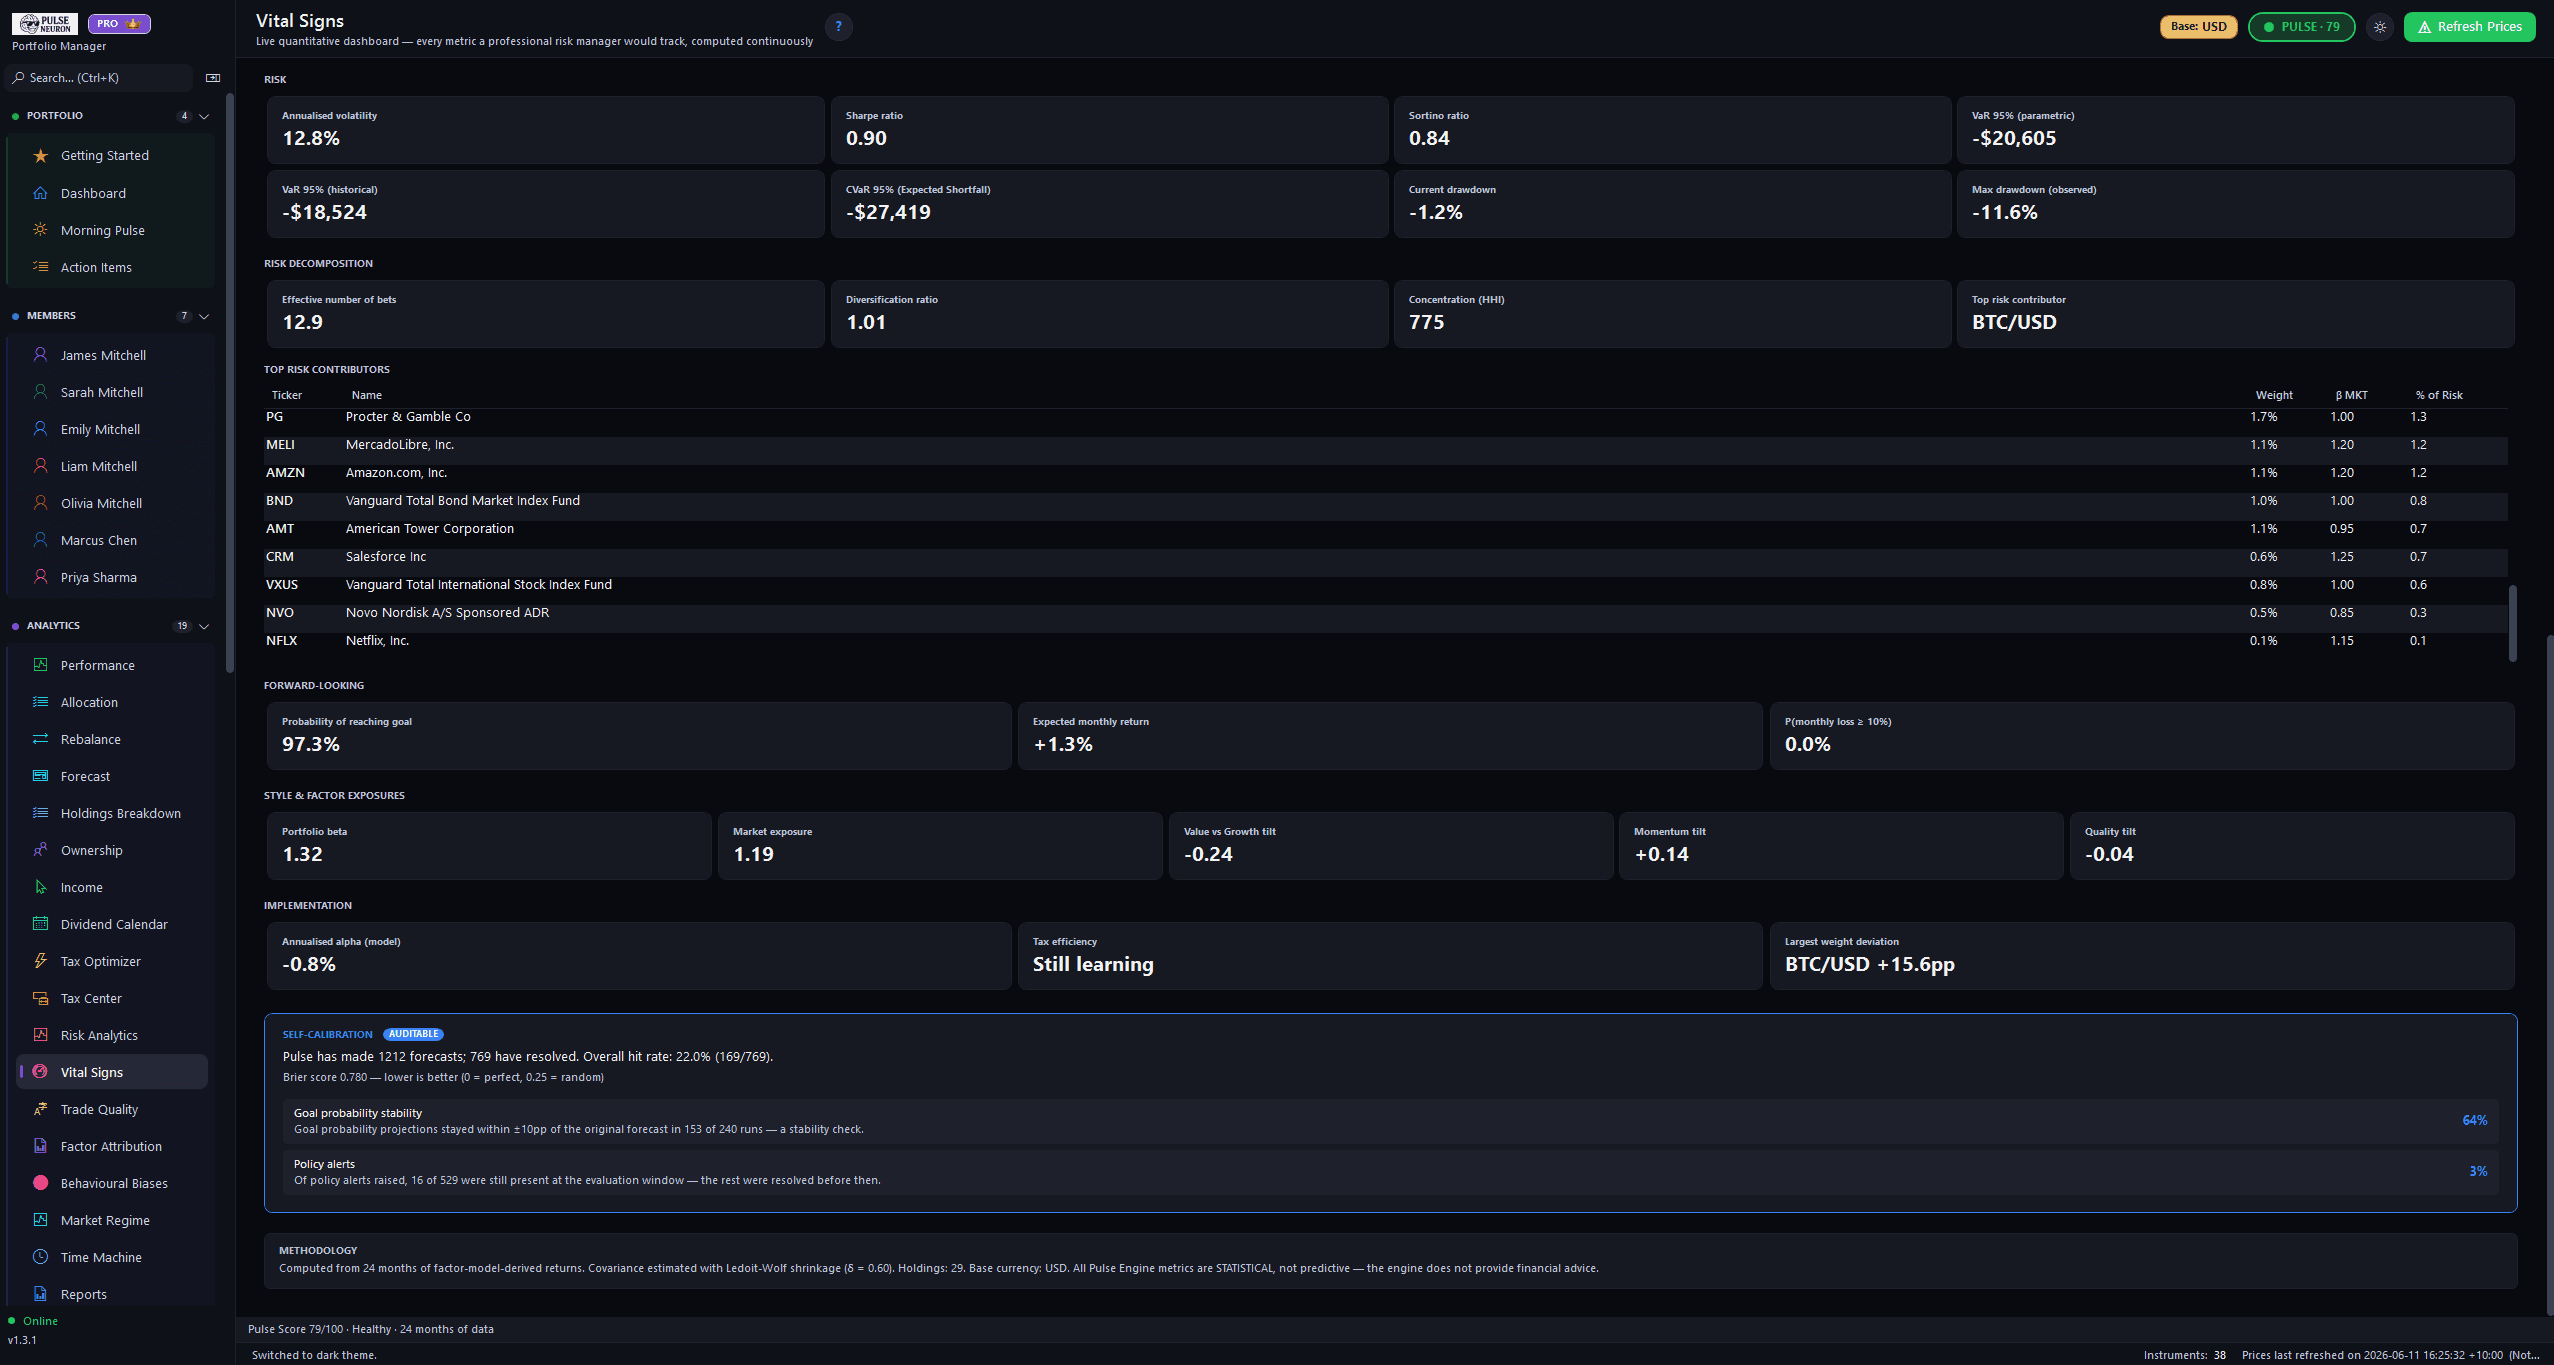Collapse the Analytics section chevron

pyautogui.click(x=204, y=626)
